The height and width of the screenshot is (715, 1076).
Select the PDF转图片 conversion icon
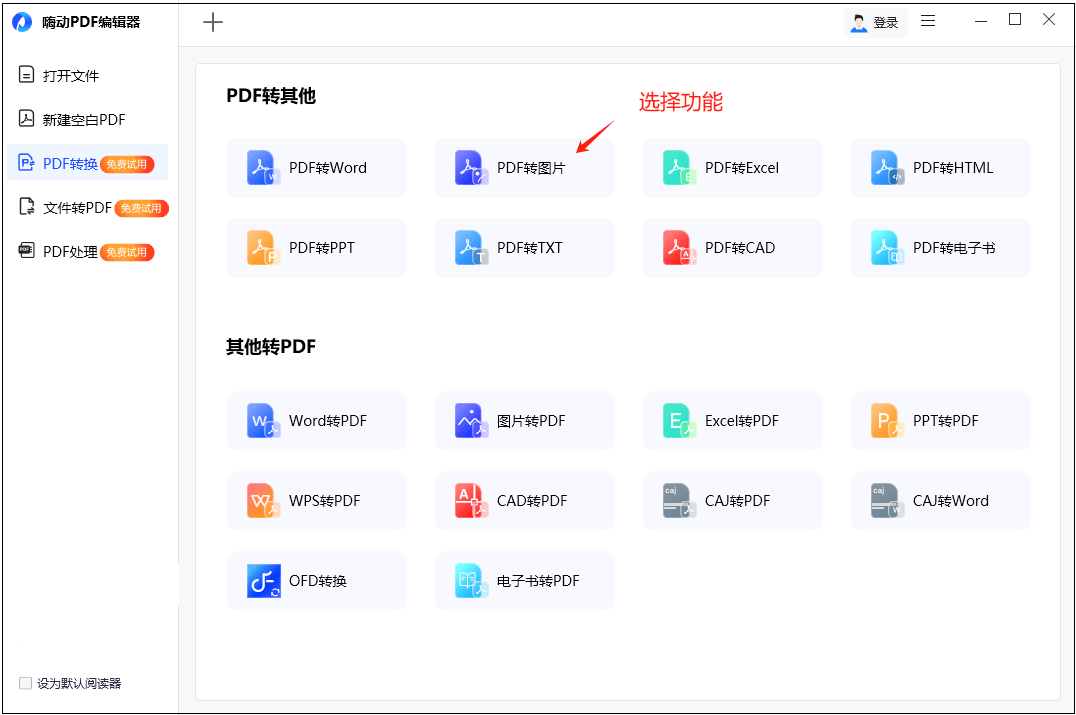click(x=471, y=168)
